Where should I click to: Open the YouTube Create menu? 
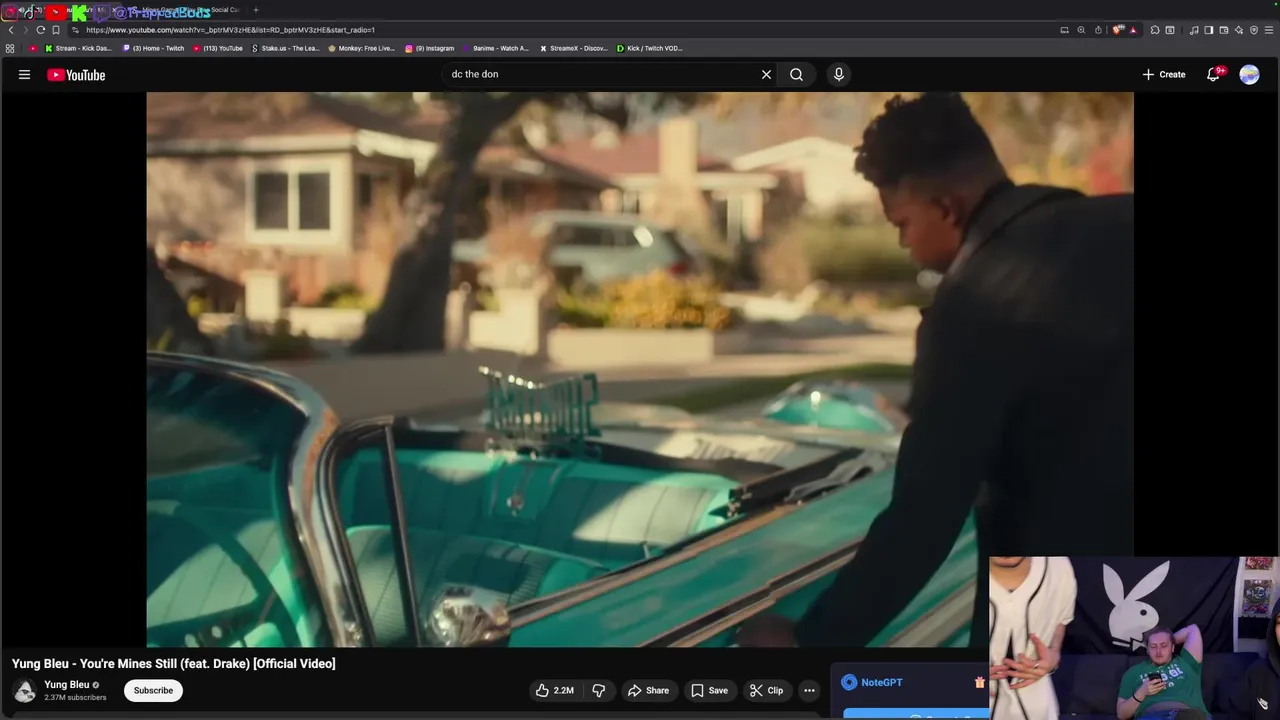pos(1164,74)
